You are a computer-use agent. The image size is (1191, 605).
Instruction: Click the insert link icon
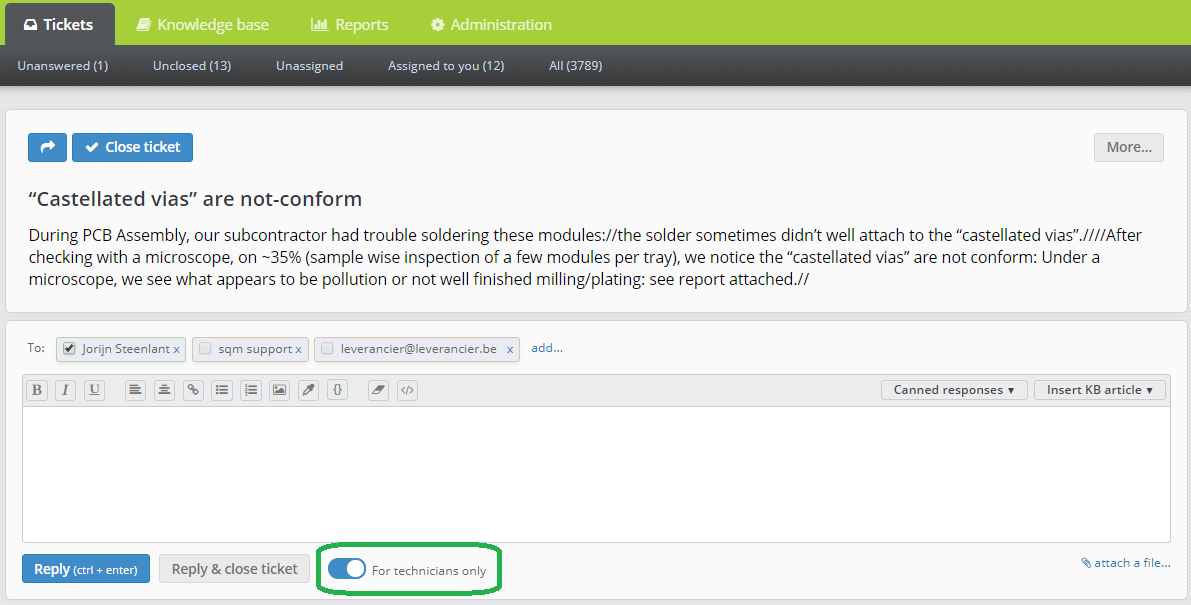(x=193, y=390)
